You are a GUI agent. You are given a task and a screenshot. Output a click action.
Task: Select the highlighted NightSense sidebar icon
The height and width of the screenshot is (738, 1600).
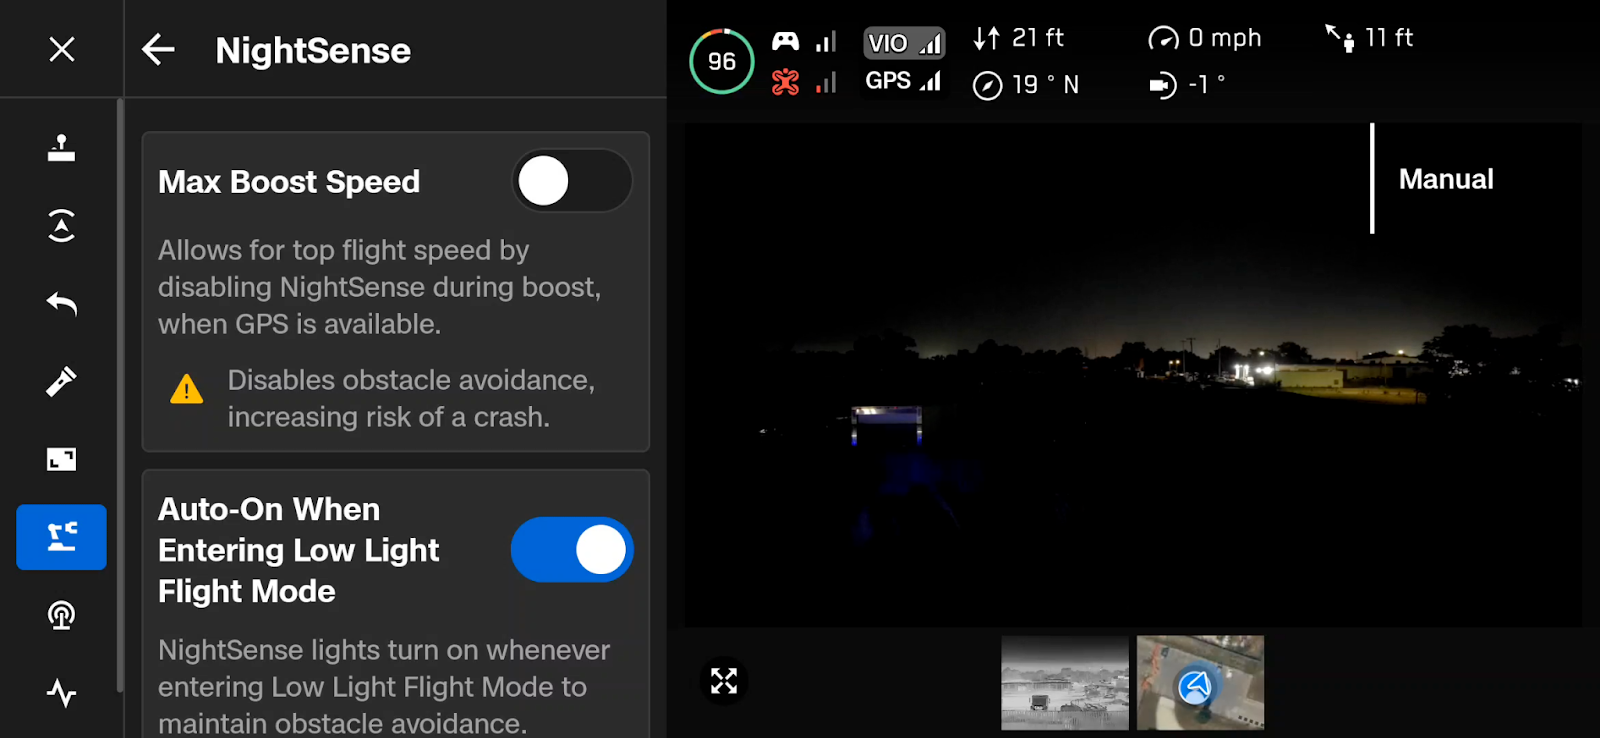click(61, 537)
